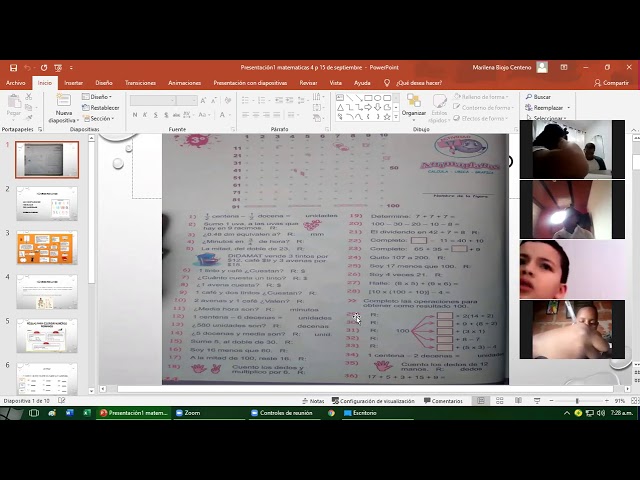Open Word from the taskbar

[69, 413]
